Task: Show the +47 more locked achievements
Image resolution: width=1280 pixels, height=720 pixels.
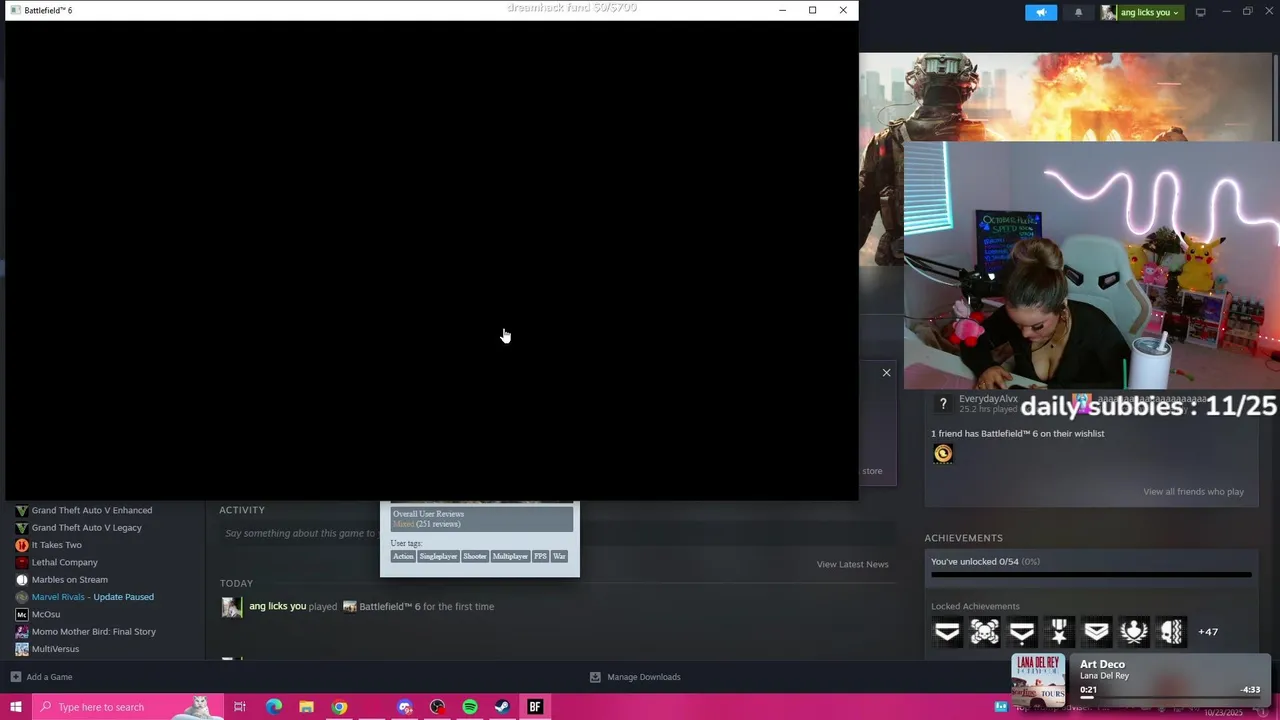Action: click(x=1208, y=632)
